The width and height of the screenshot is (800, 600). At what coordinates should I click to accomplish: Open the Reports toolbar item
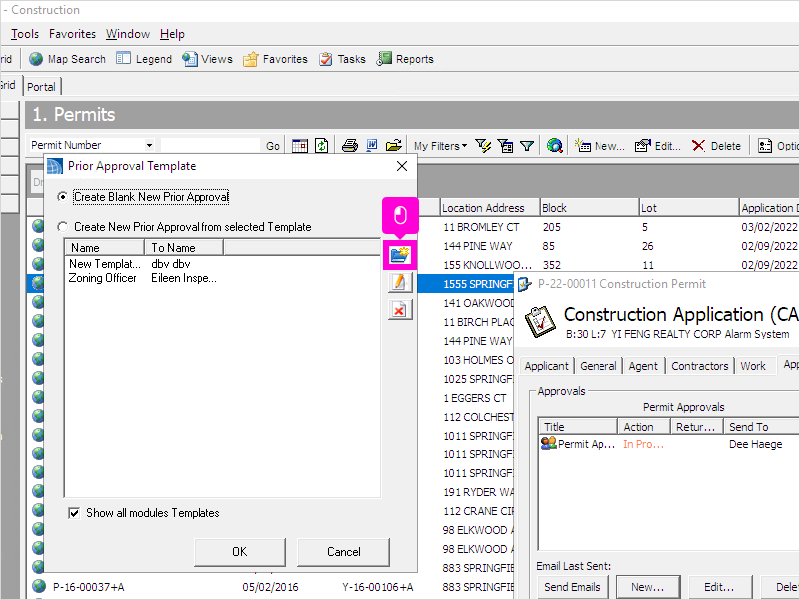click(x=405, y=59)
